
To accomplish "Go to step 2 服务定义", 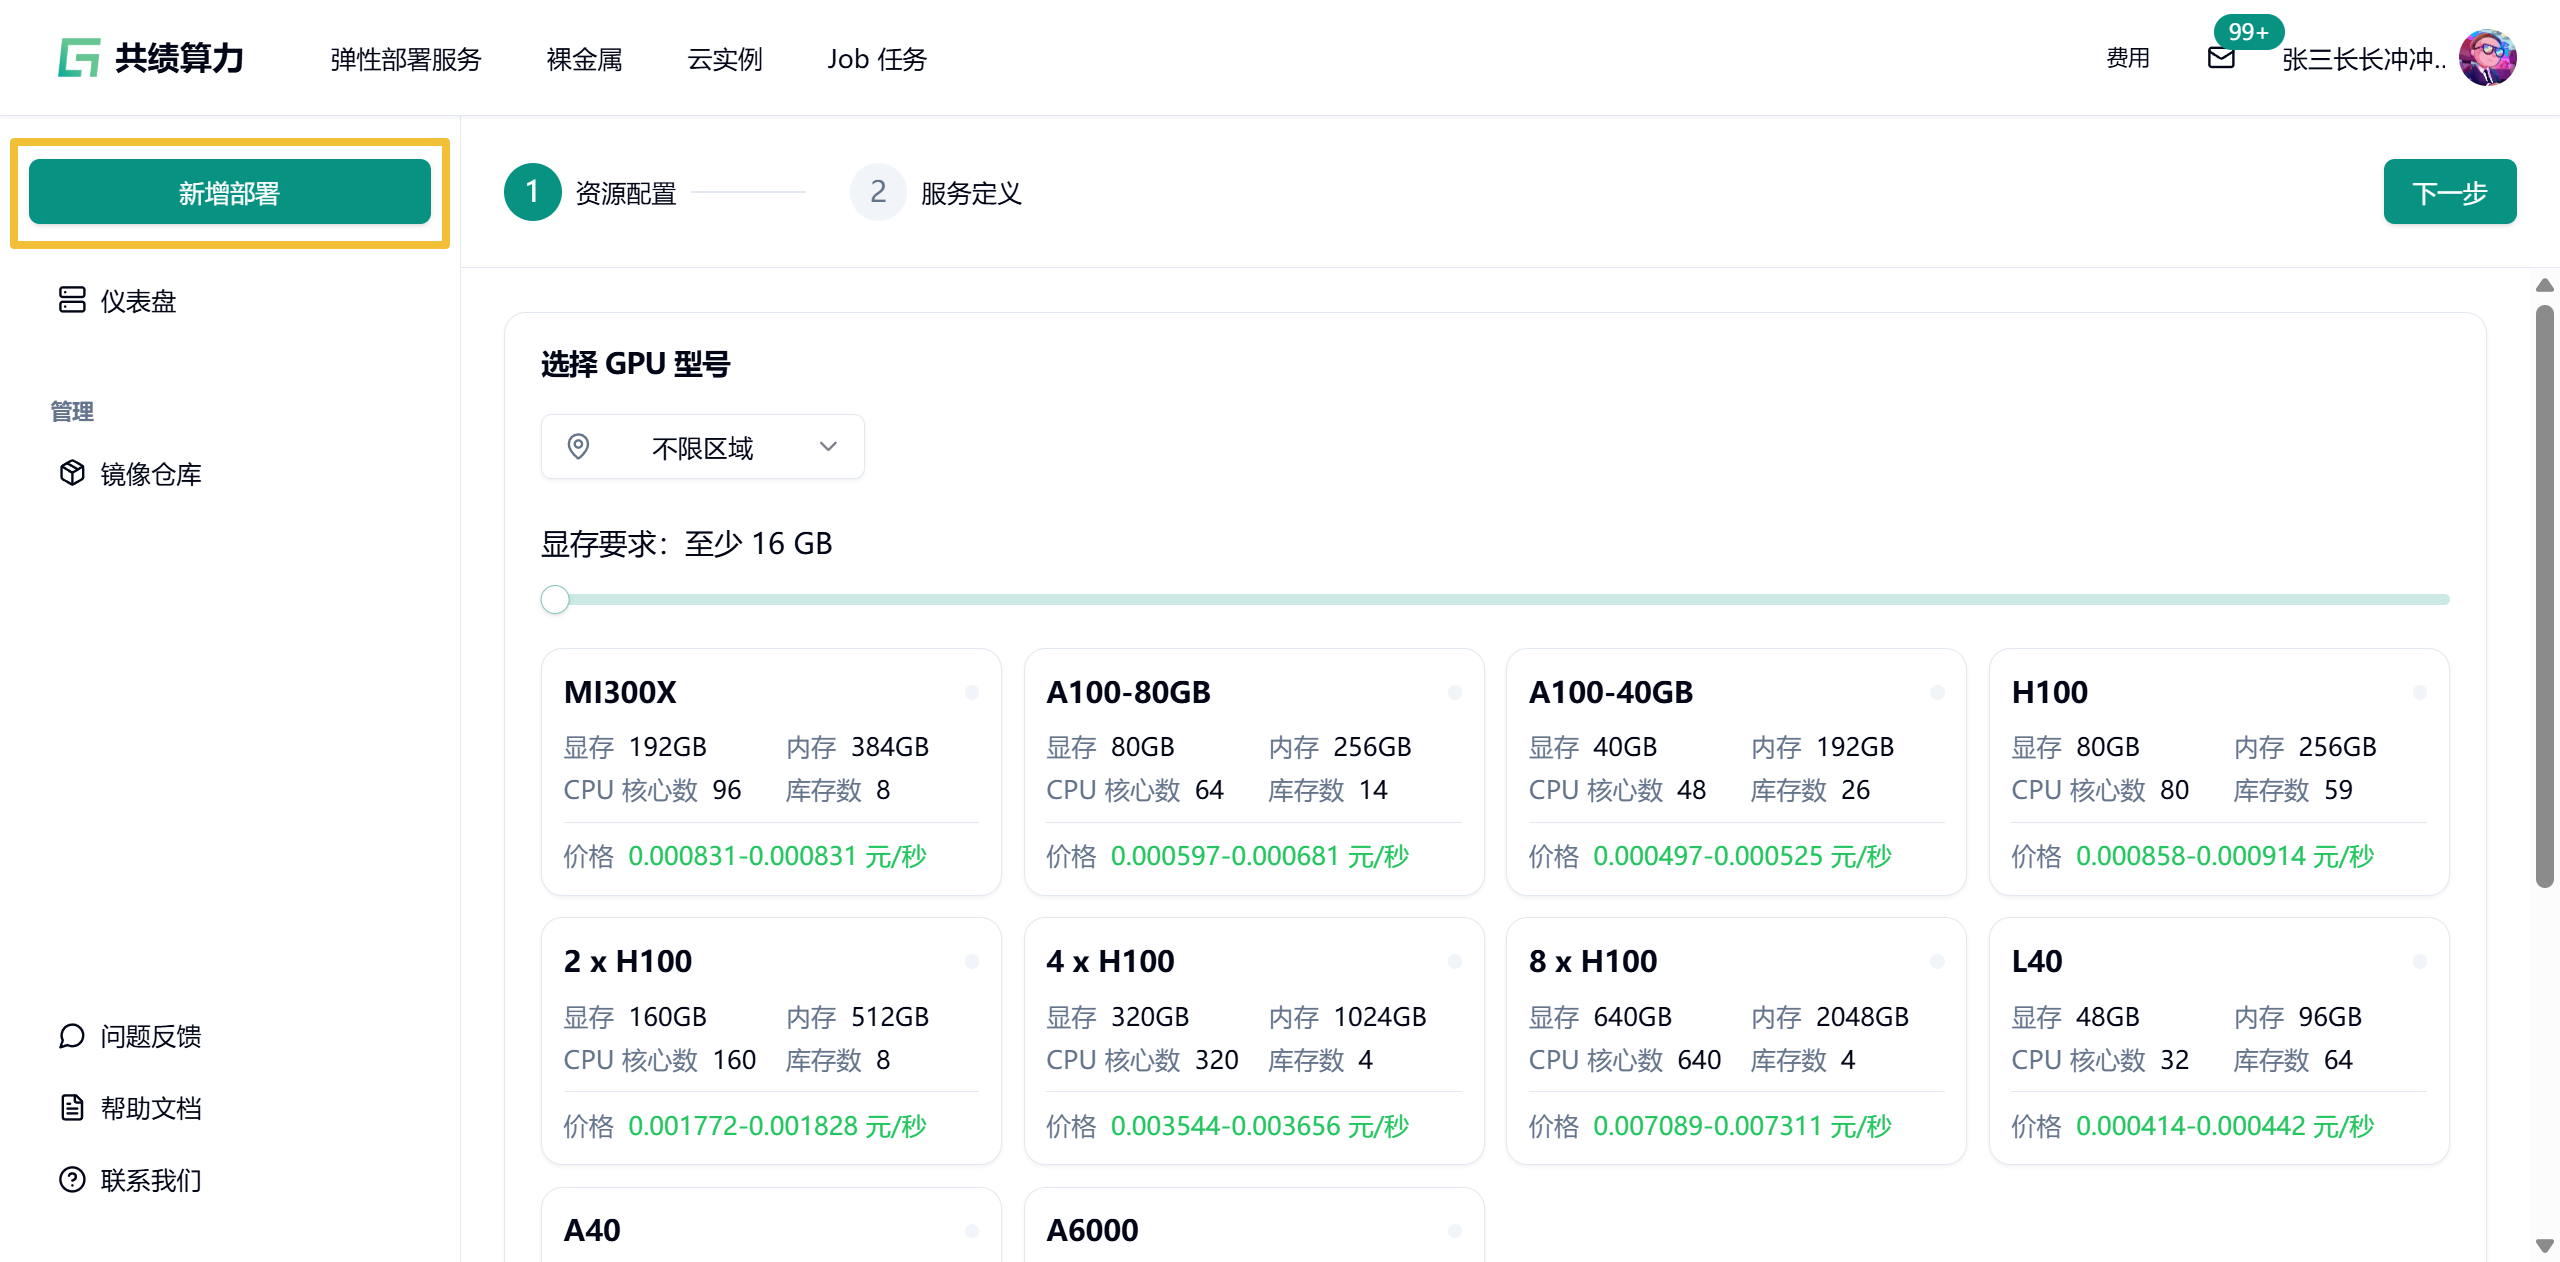I will 936,192.
